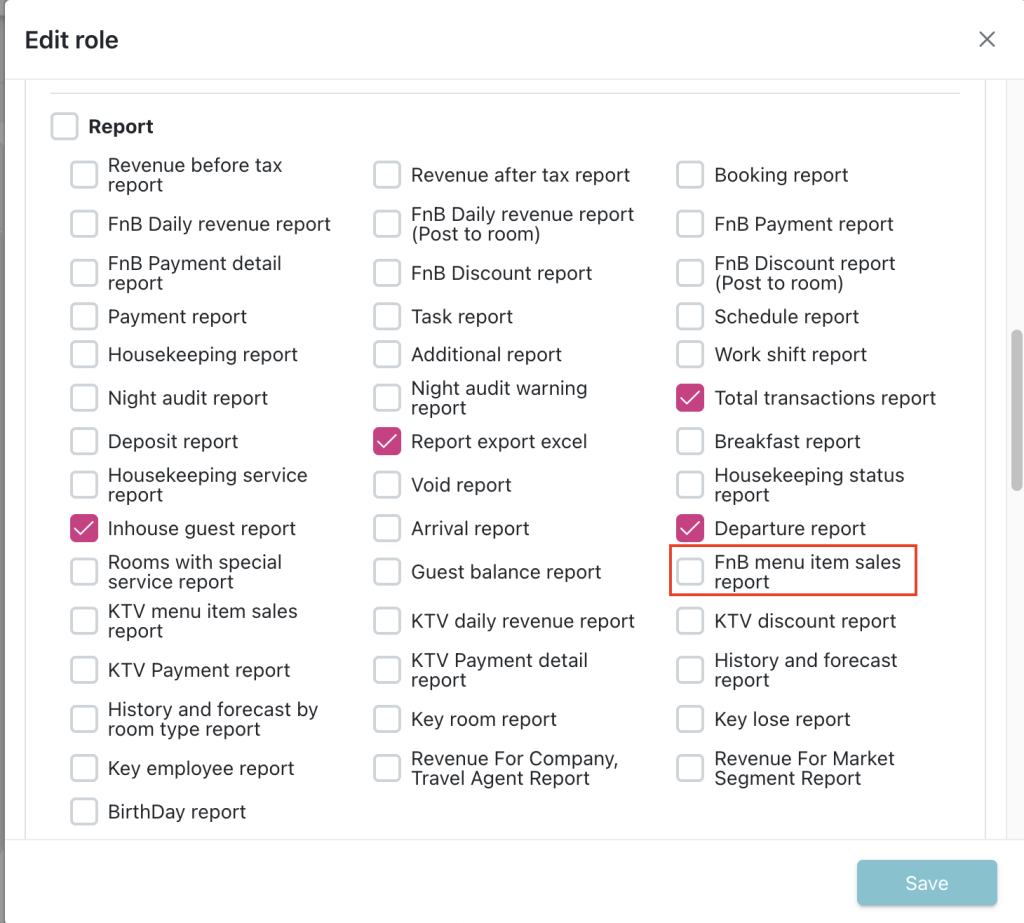Uncheck Total transactions report
The width and height of the screenshot is (1024, 923).
point(690,398)
